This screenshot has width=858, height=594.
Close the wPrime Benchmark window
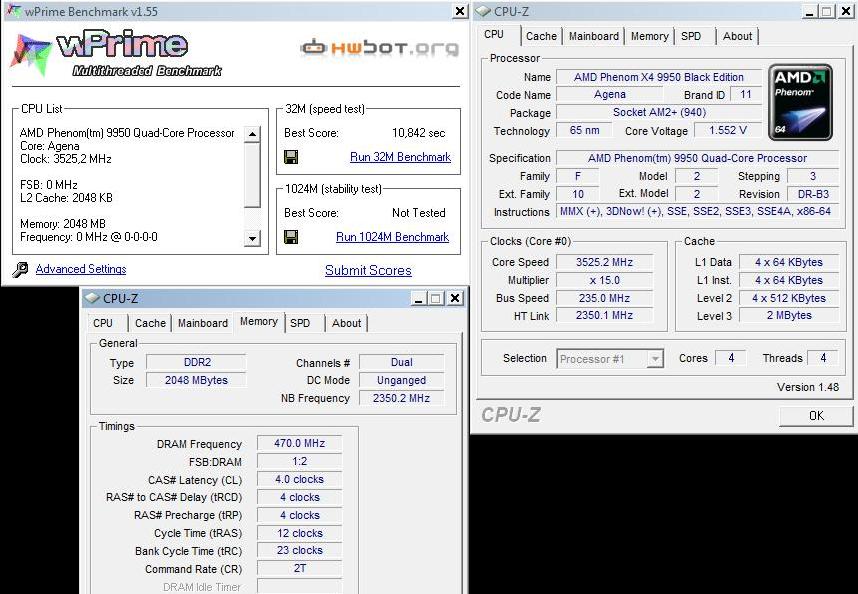(x=461, y=11)
